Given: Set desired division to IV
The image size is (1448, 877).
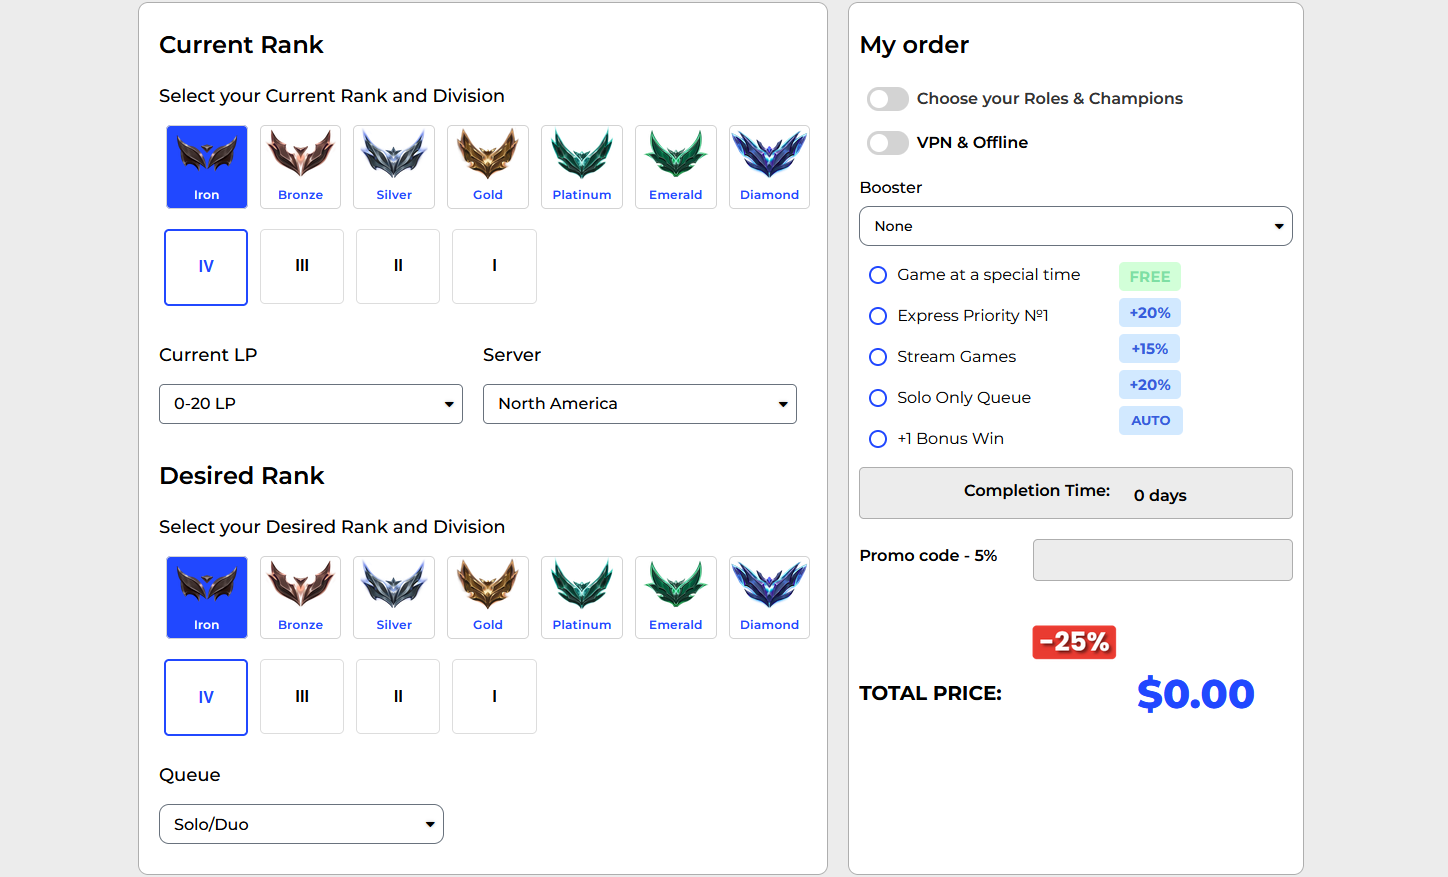Looking at the screenshot, I should pyautogui.click(x=206, y=697).
